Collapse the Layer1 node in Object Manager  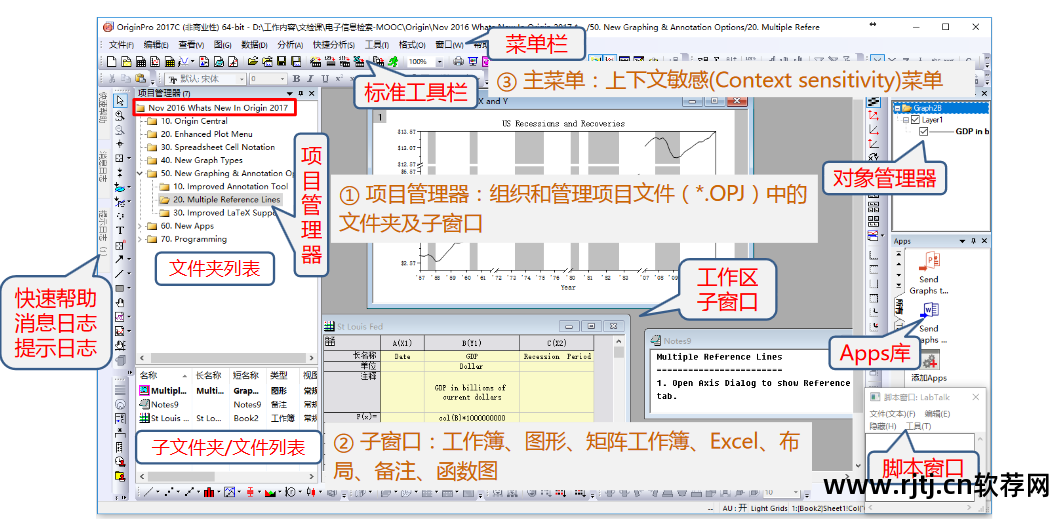click(x=906, y=120)
